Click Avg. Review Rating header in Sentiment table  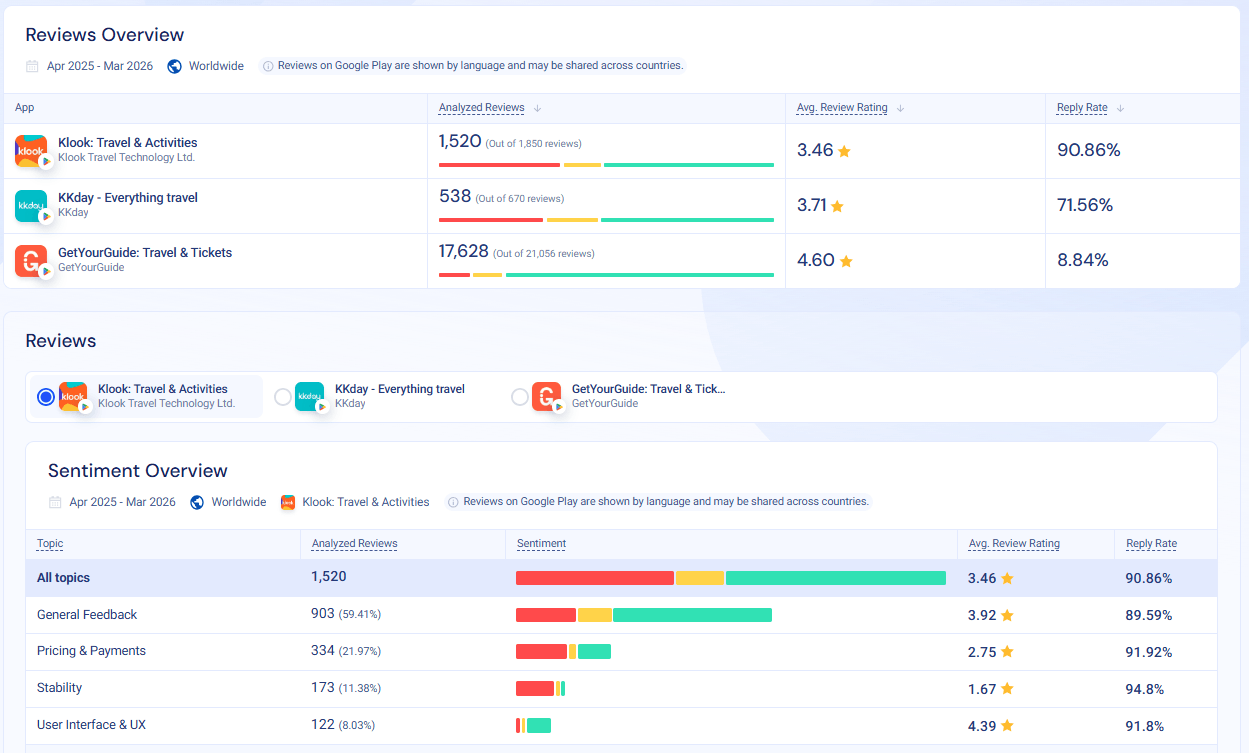1014,544
